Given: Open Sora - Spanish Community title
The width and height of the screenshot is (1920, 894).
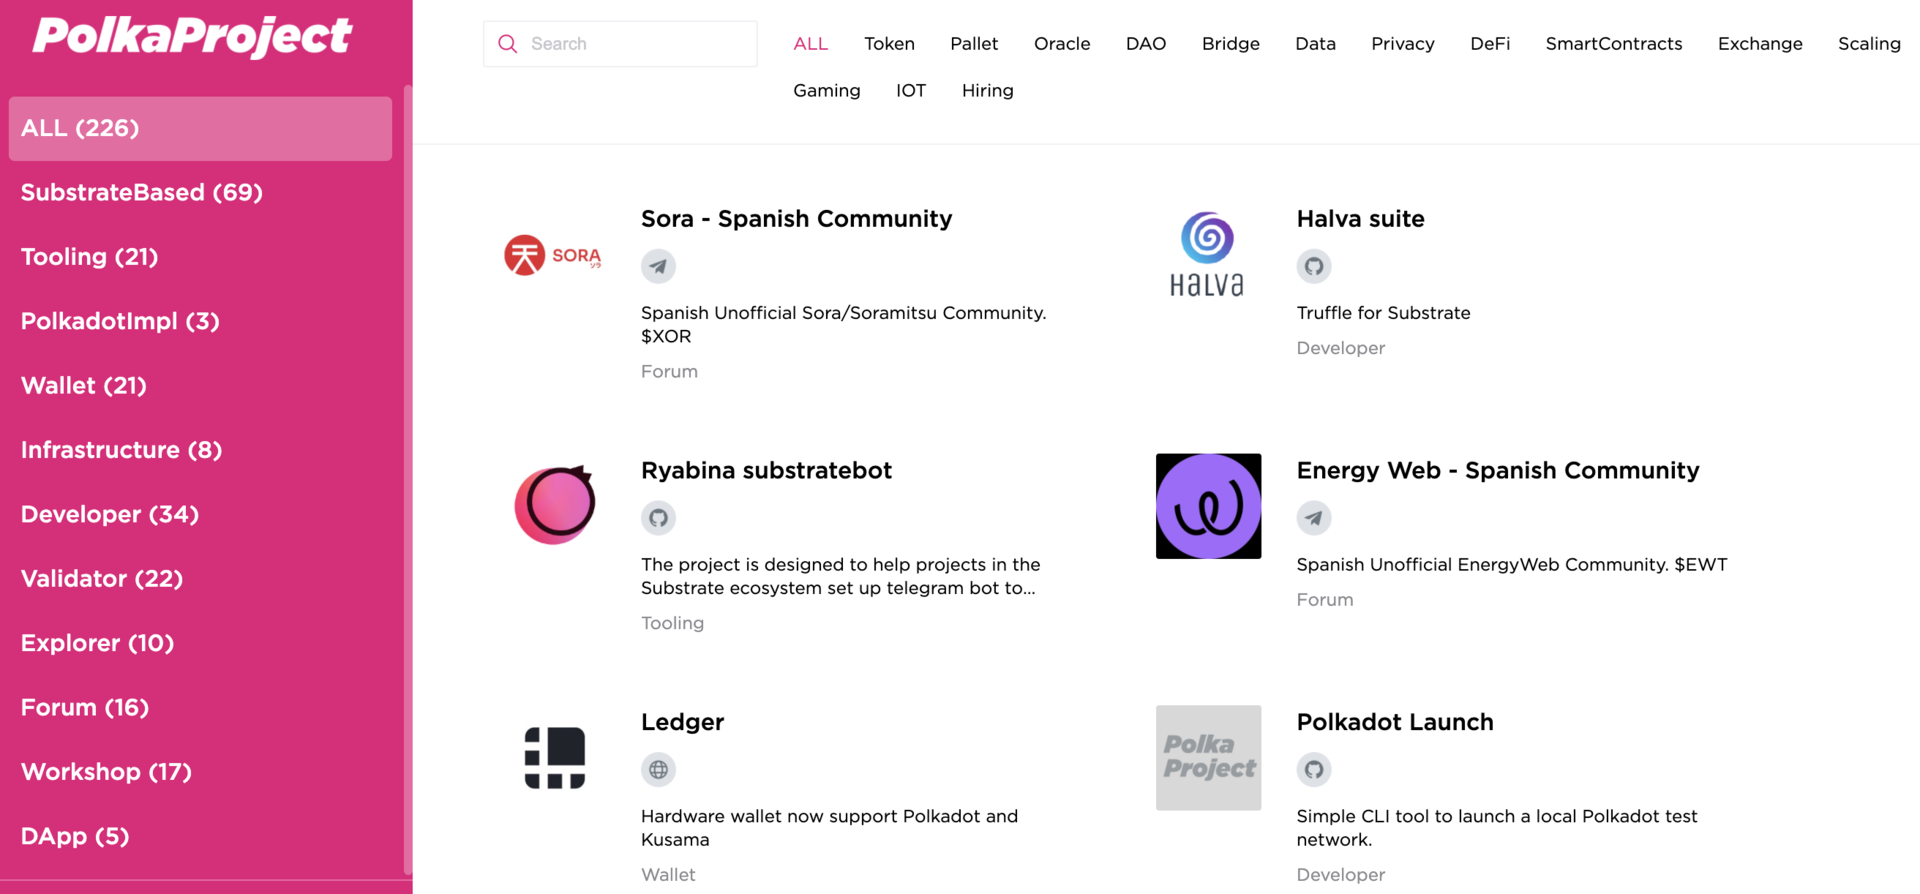Looking at the screenshot, I should coord(796,219).
